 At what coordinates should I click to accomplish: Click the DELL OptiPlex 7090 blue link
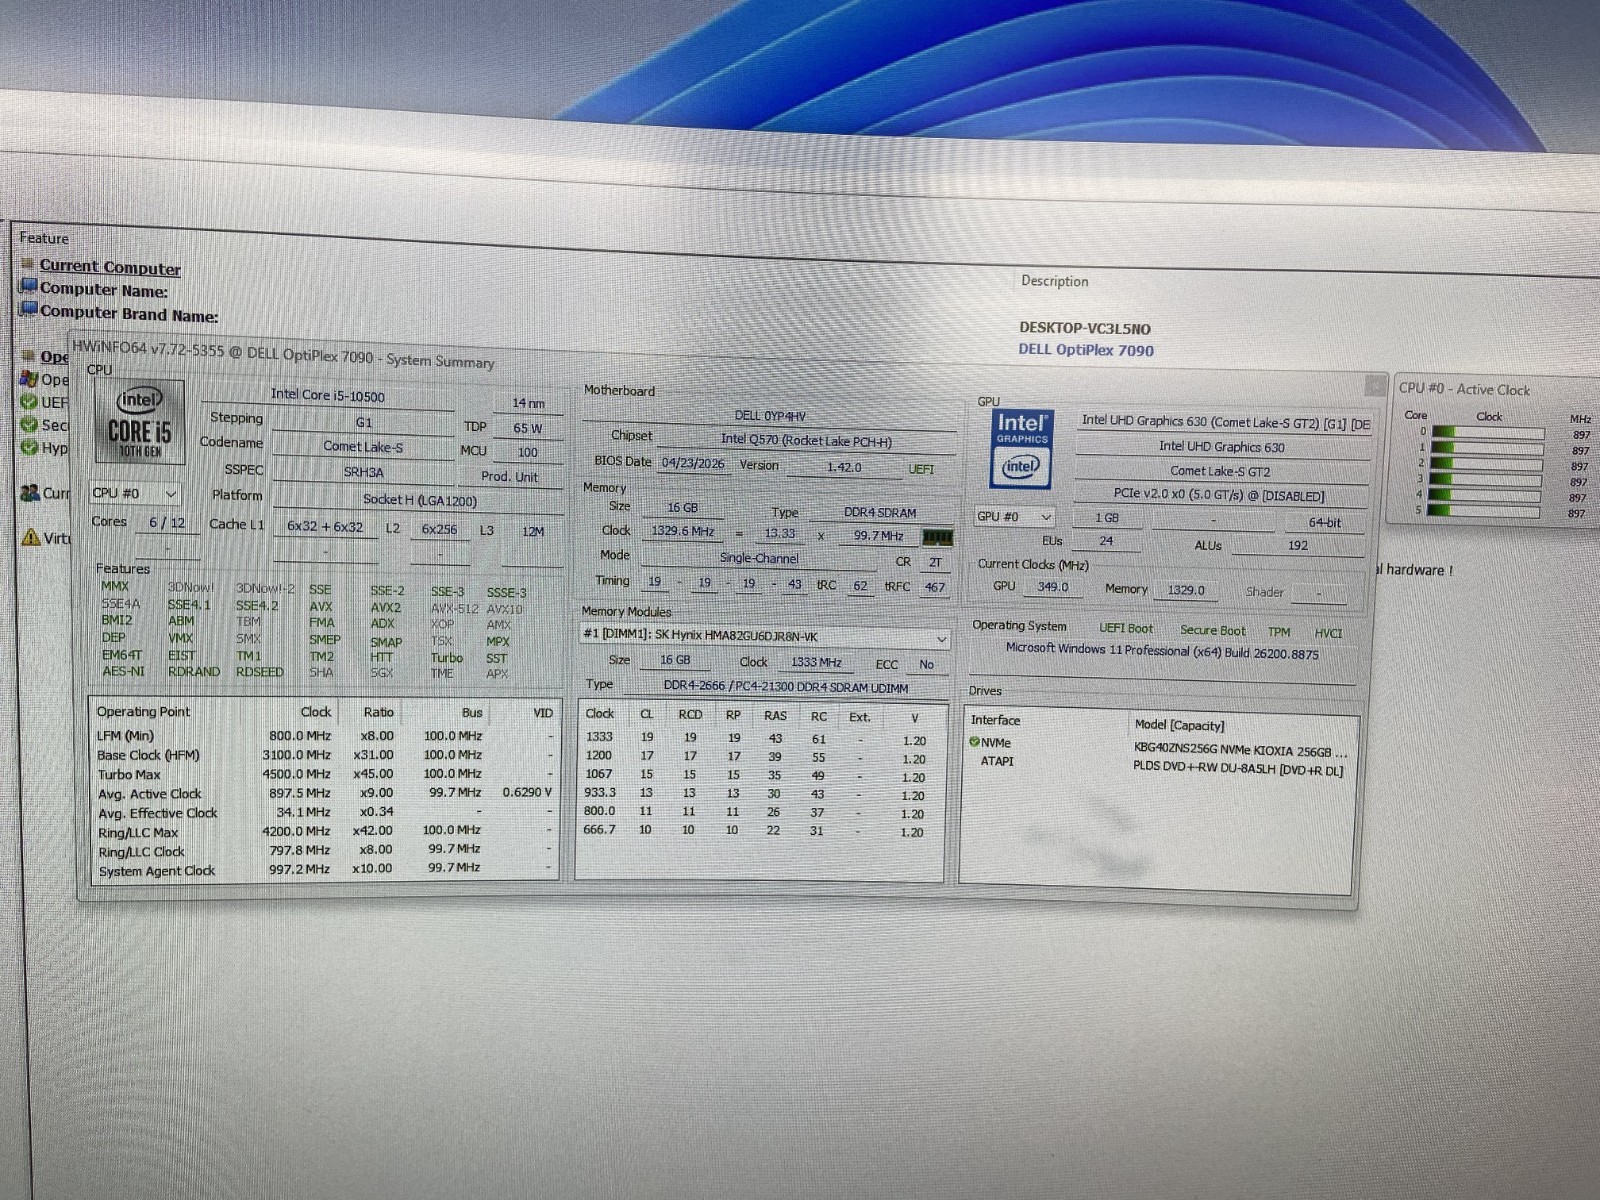pyautogui.click(x=1086, y=350)
